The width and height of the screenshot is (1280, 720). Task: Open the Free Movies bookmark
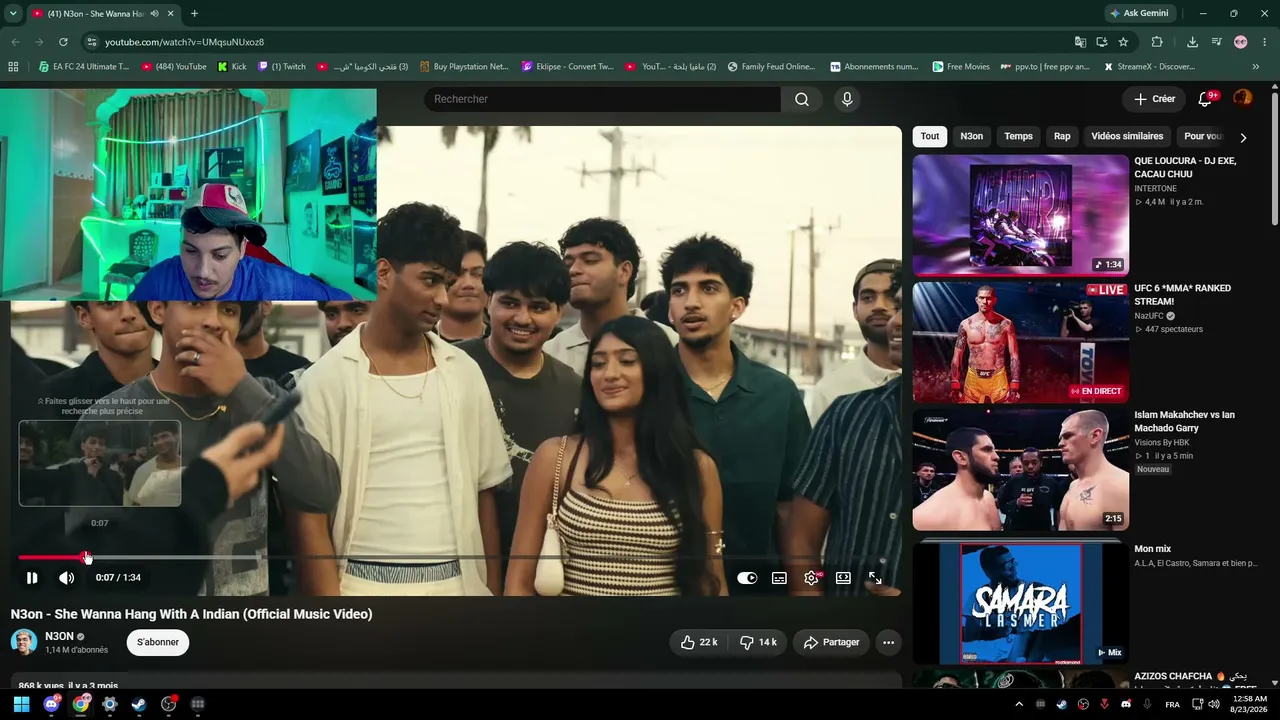tap(961, 67)
